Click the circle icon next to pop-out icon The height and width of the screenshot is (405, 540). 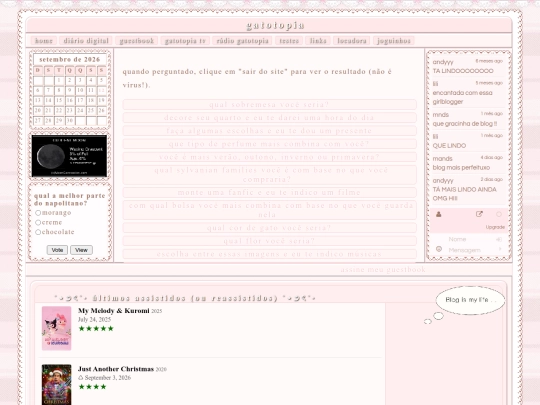point(499,214)
